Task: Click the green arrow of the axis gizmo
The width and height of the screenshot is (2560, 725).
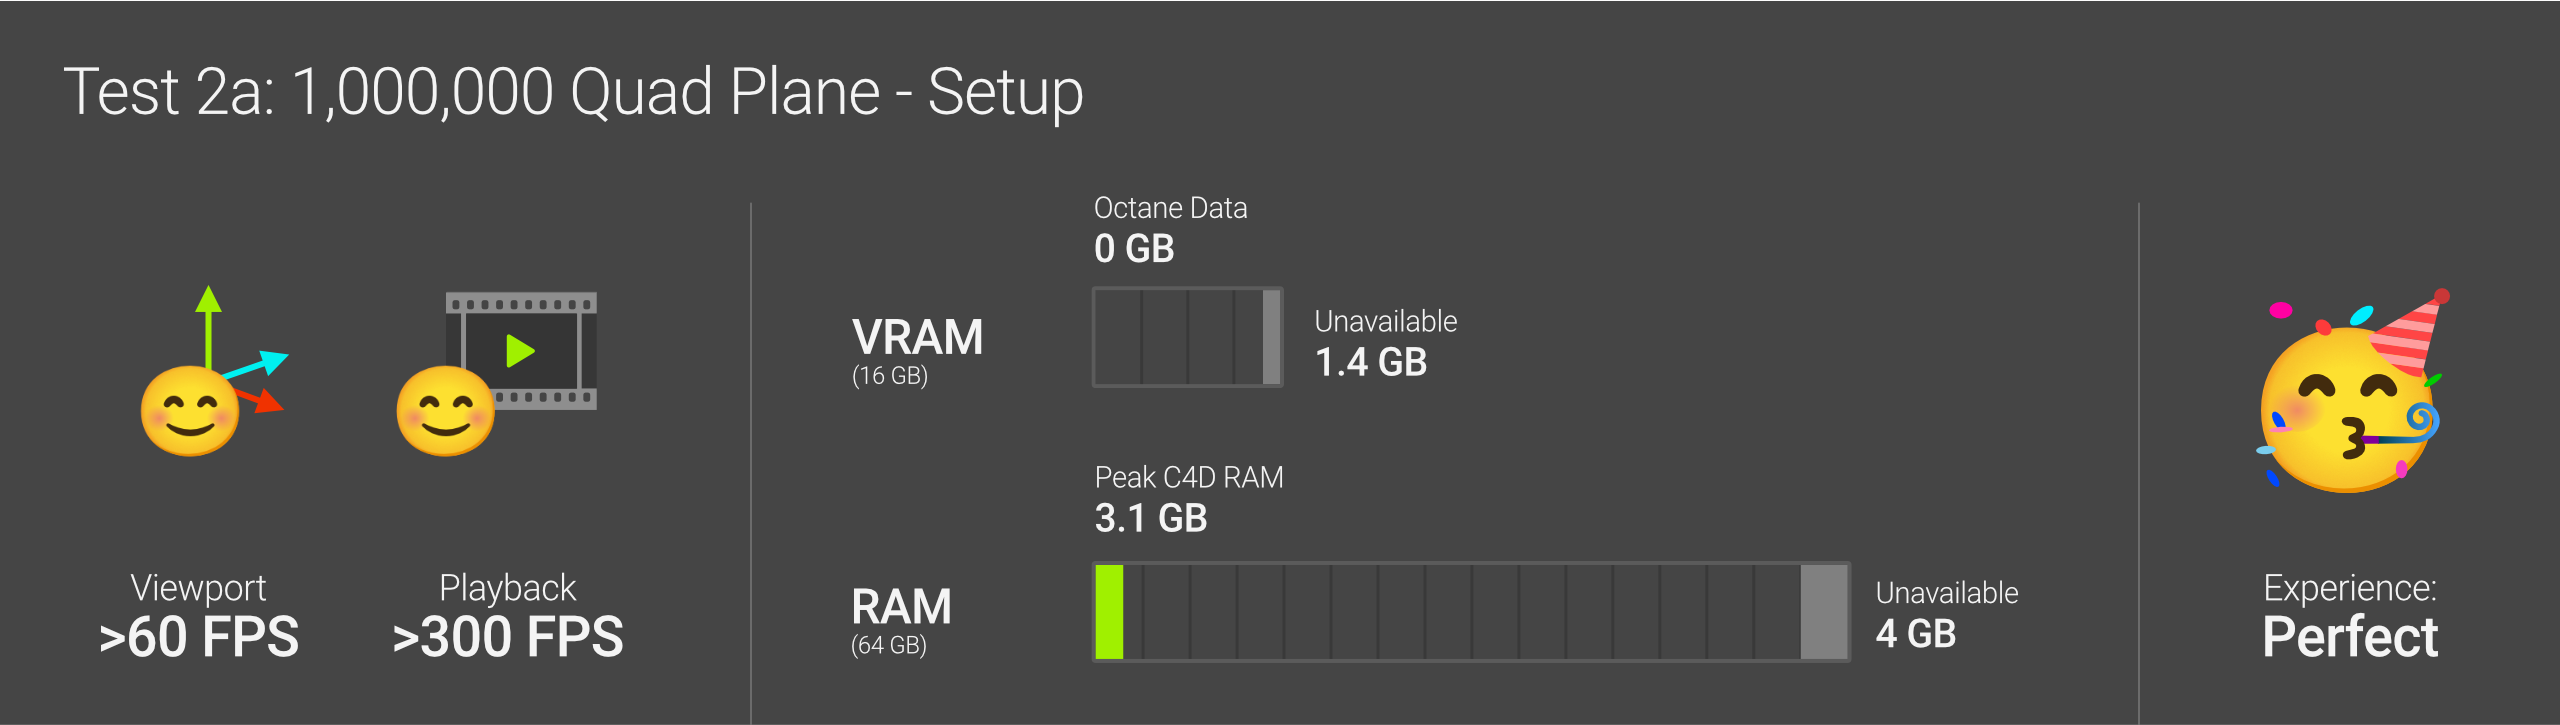Action: (x=208, y=320)
